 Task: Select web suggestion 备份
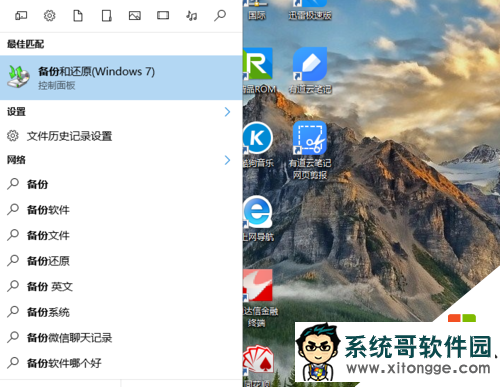[121, 184]
